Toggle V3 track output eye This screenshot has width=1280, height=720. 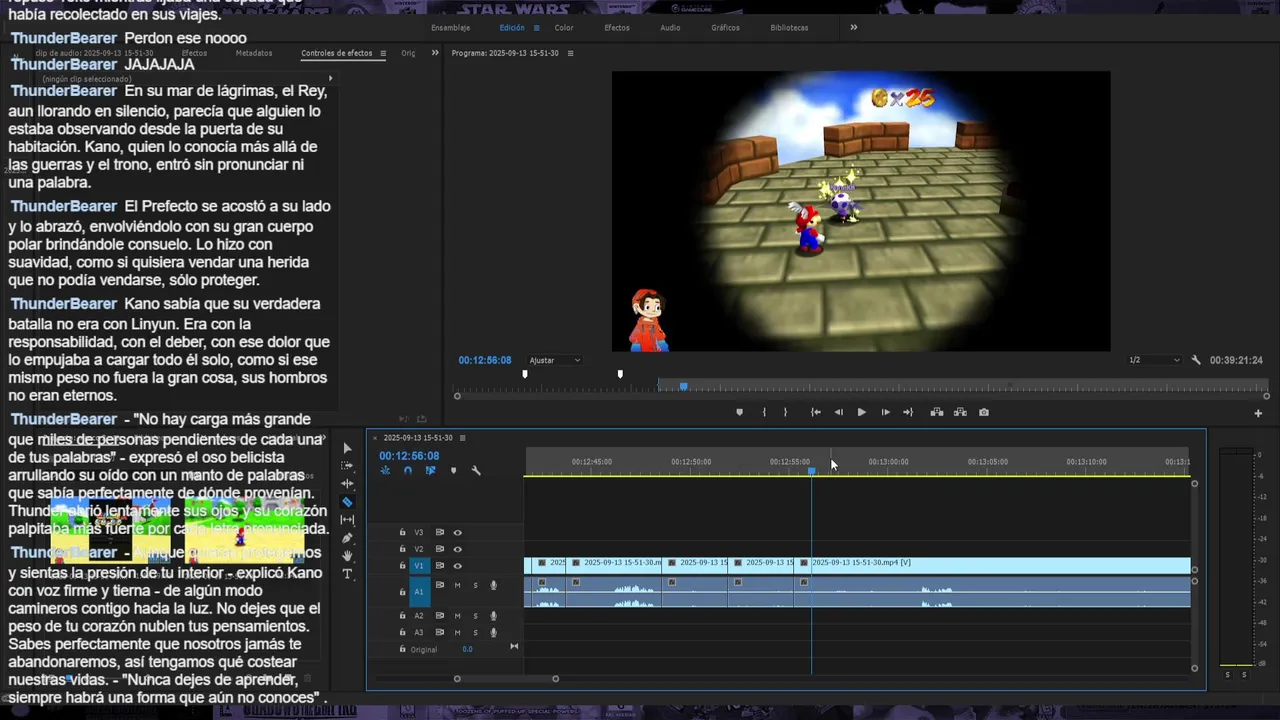click(457, 533)
